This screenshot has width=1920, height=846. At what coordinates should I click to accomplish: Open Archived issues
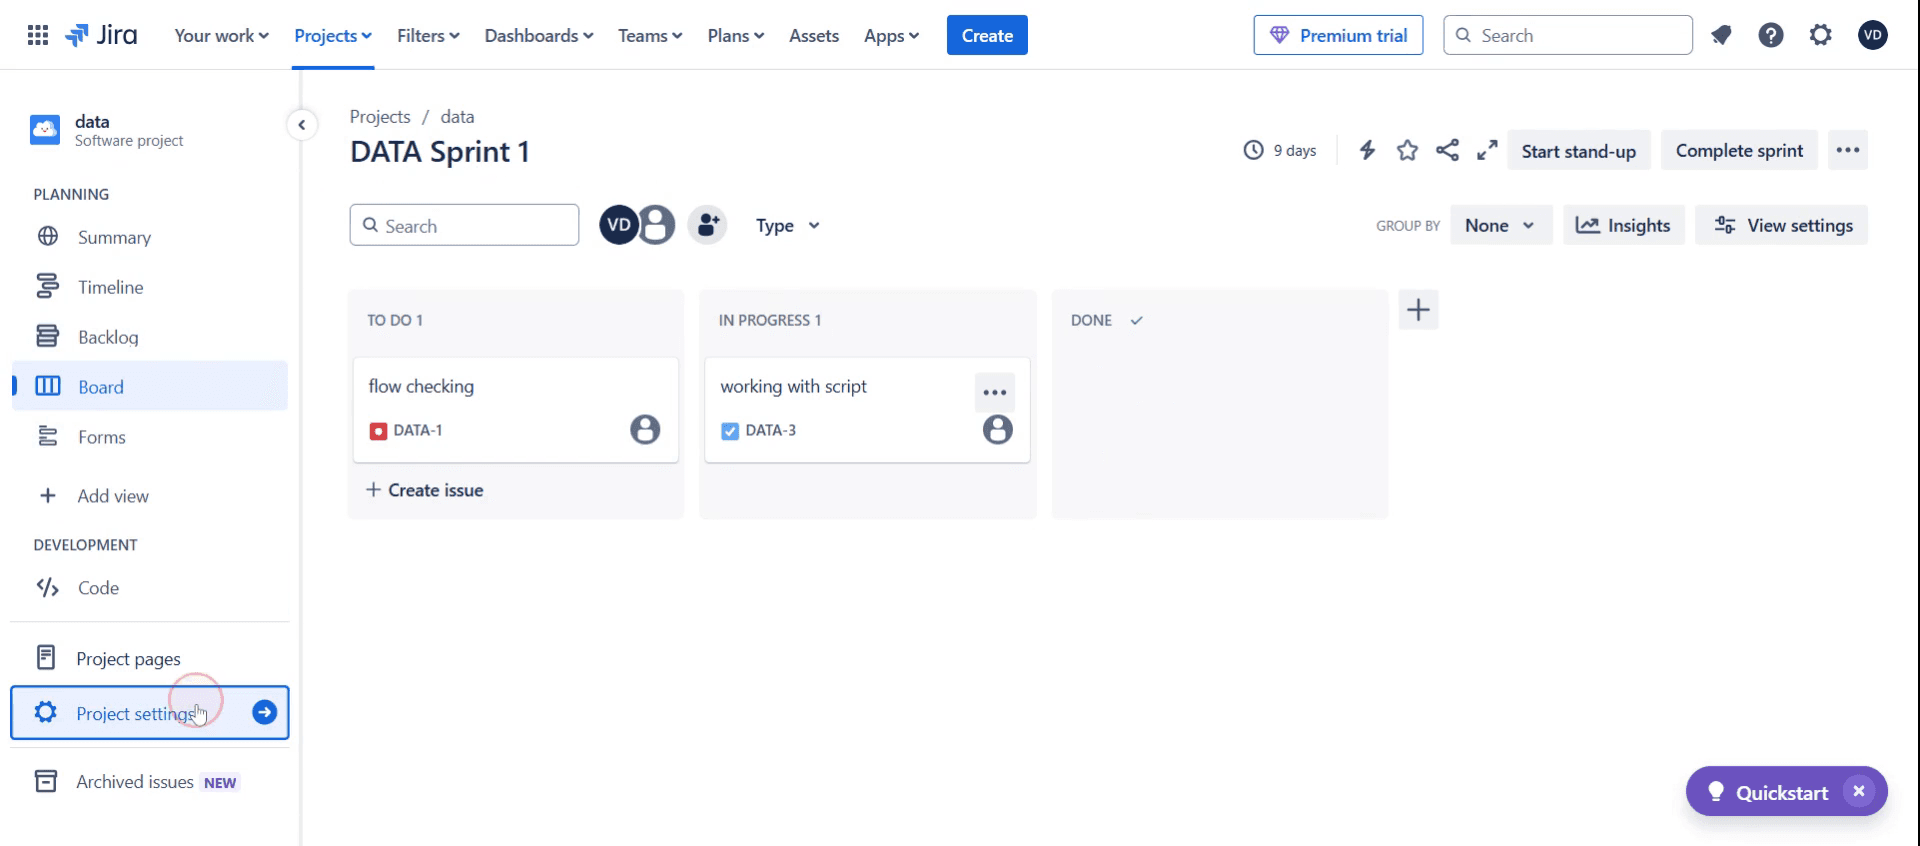150,782
